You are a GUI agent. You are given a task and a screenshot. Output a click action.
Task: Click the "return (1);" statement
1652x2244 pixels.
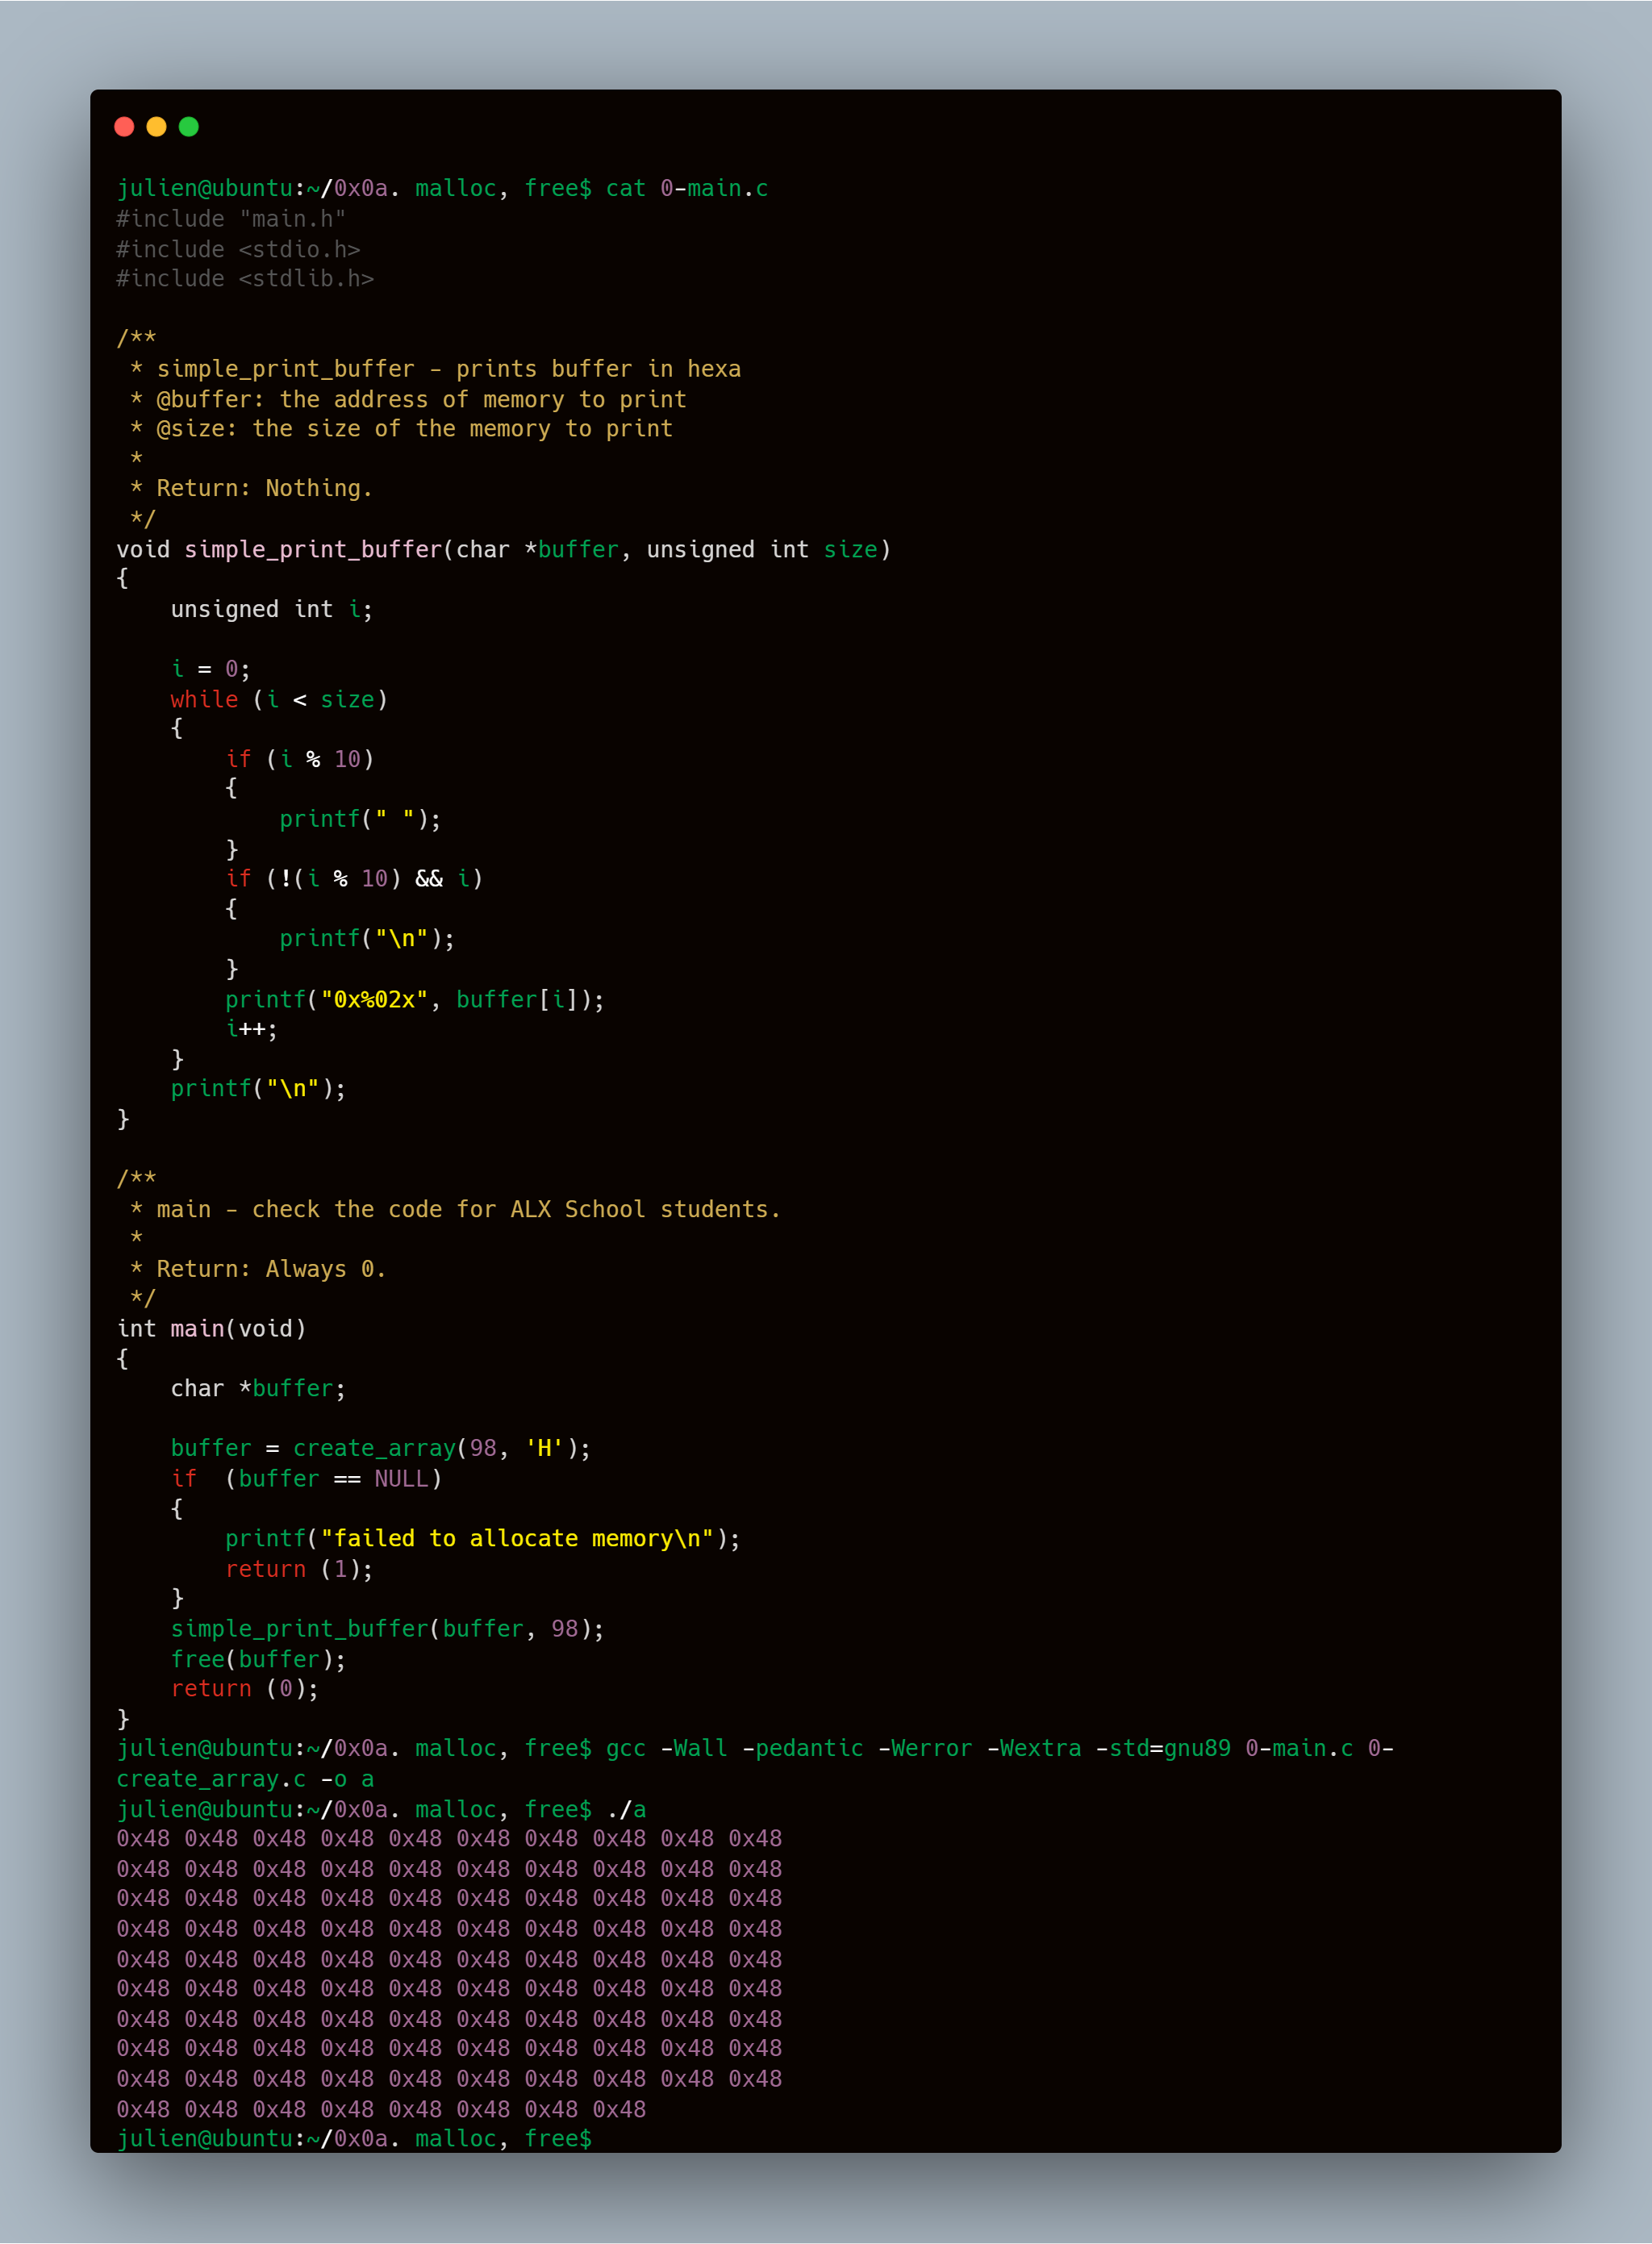point(299,1569)
